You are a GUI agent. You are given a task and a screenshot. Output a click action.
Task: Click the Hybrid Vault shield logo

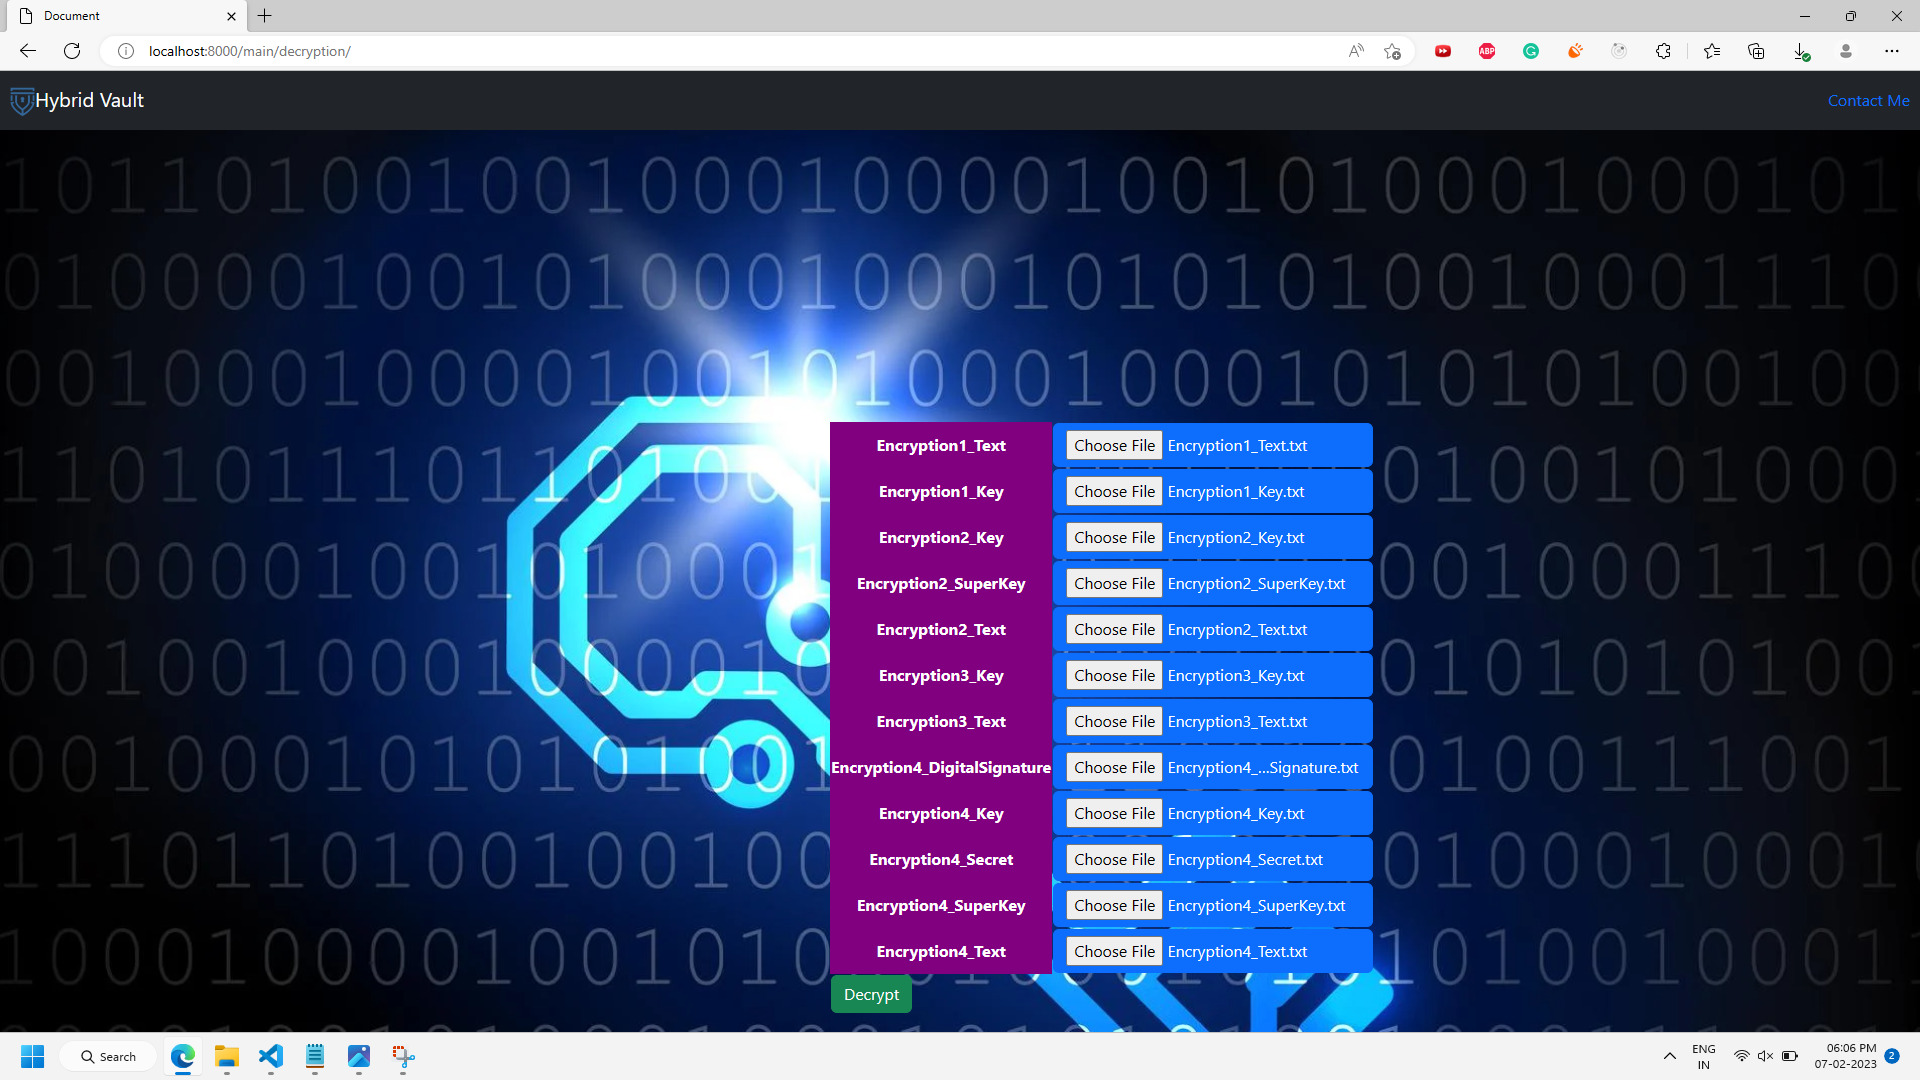21,100
